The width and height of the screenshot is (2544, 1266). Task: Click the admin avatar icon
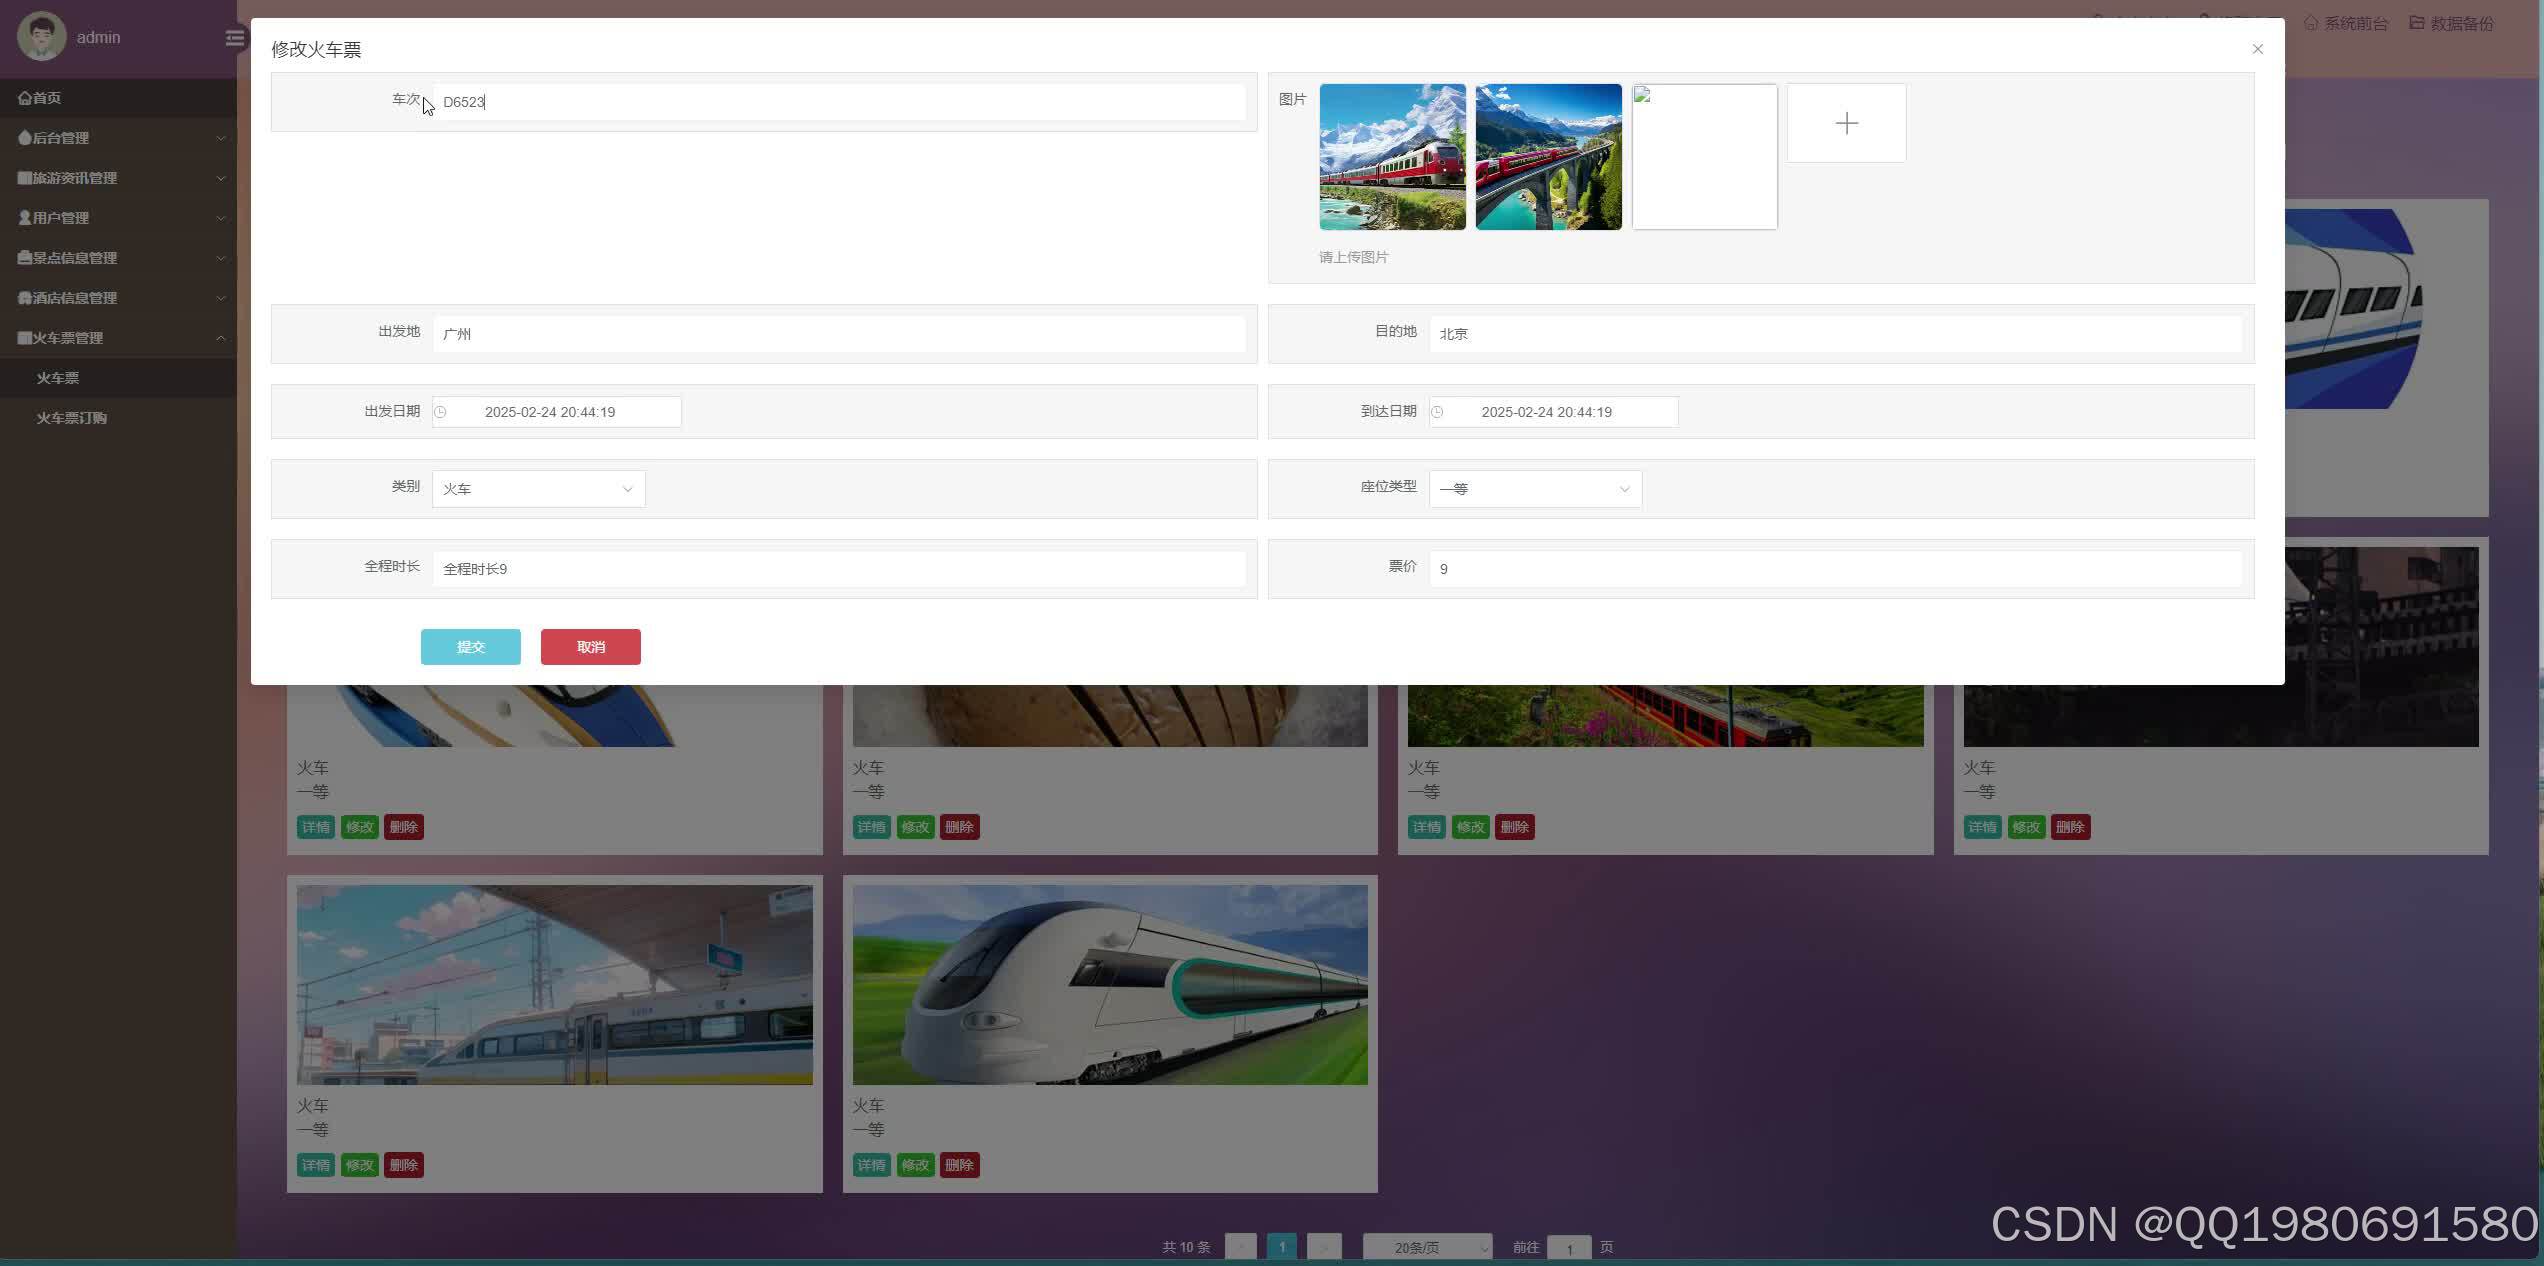click(41, 37)
